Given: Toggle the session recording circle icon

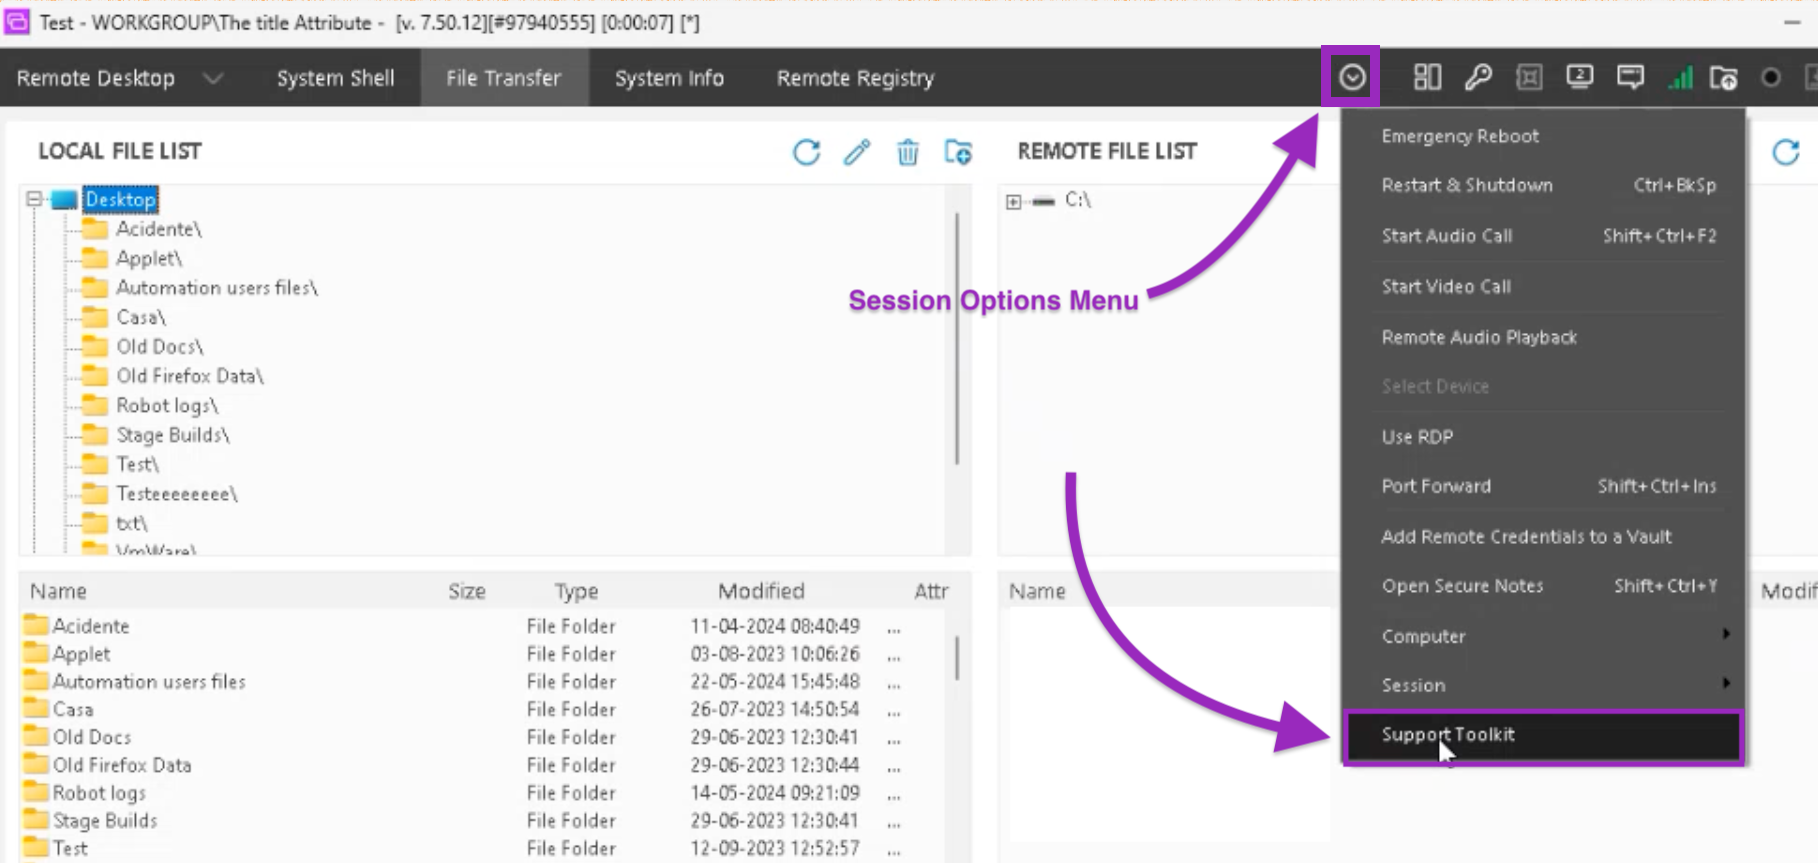Looking at the screenshot, I should [1770, 77].
